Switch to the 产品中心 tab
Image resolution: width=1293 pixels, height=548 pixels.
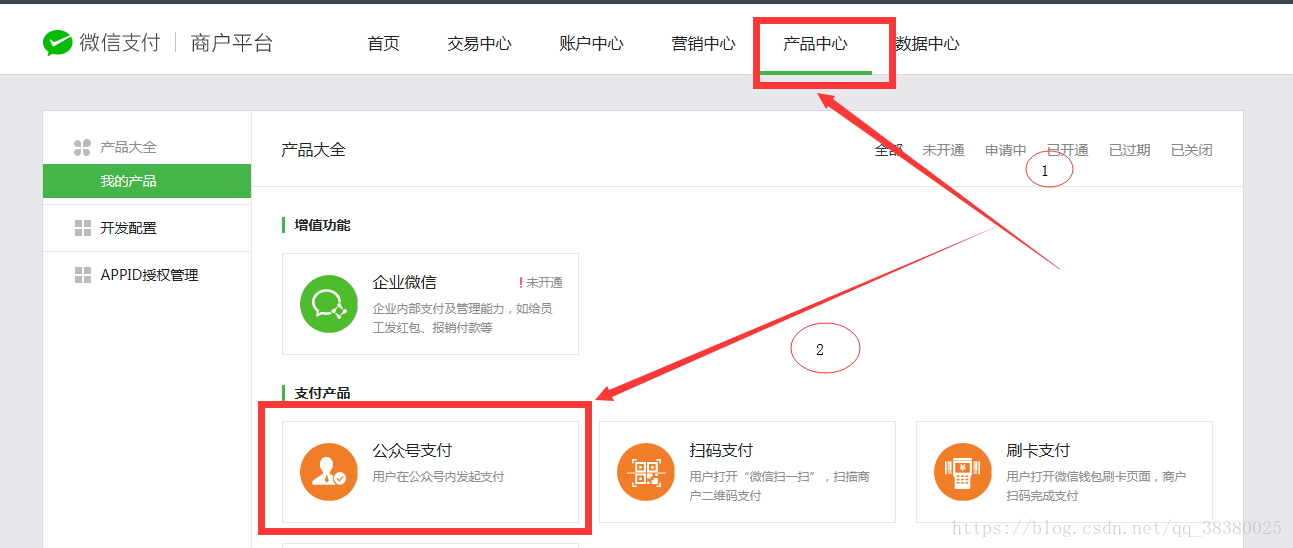815,44
